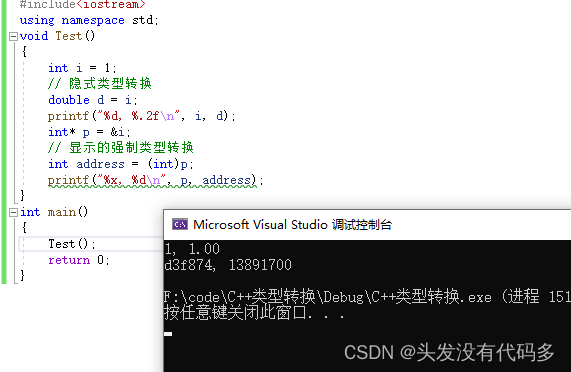
Task: Click the 'return 0;' statement
Action: [79, 260]
